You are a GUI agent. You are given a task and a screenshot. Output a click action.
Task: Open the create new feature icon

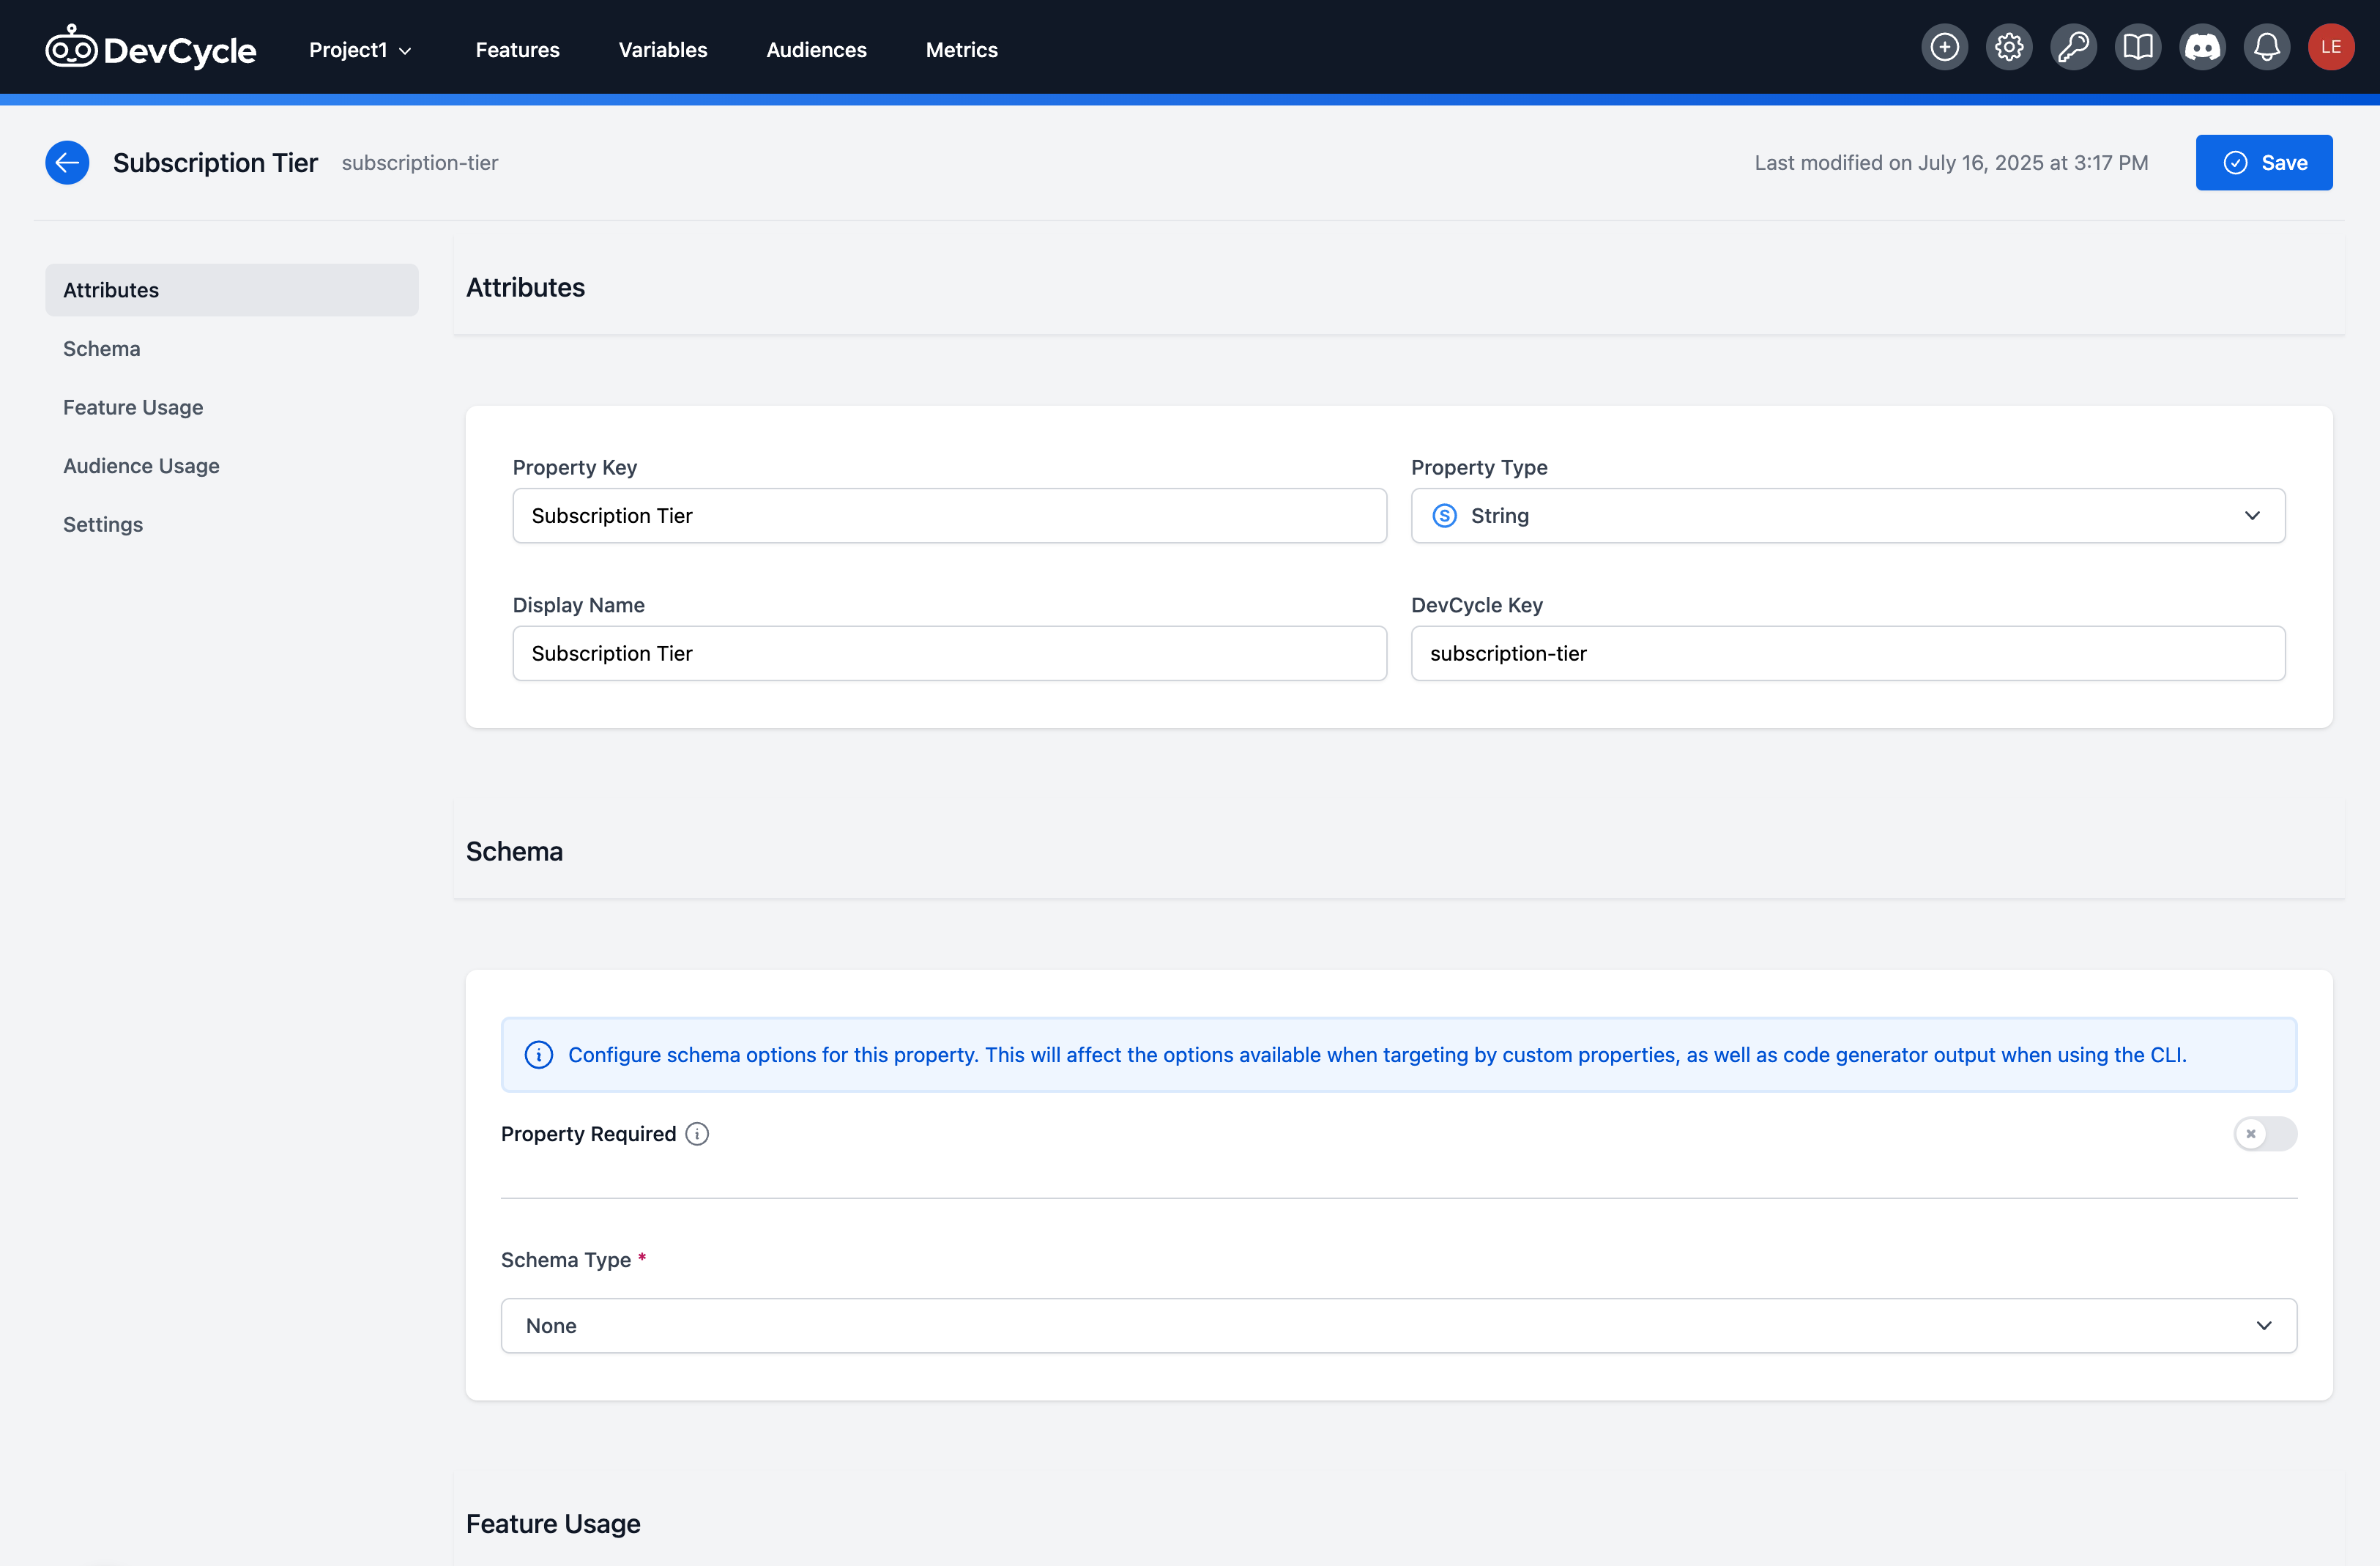pos(1944,46)
